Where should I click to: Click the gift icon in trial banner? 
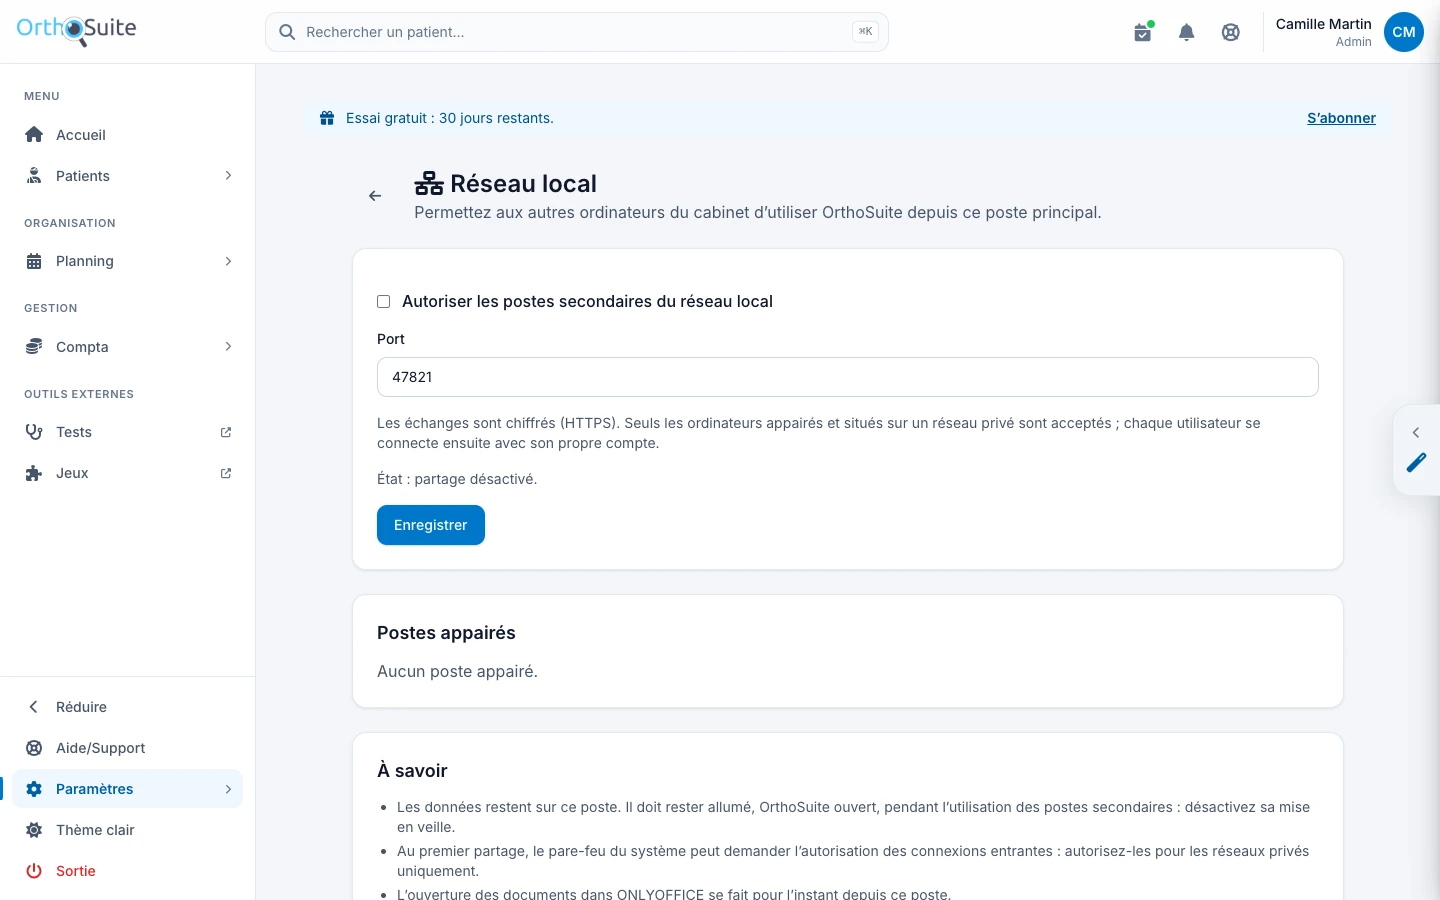327,118
